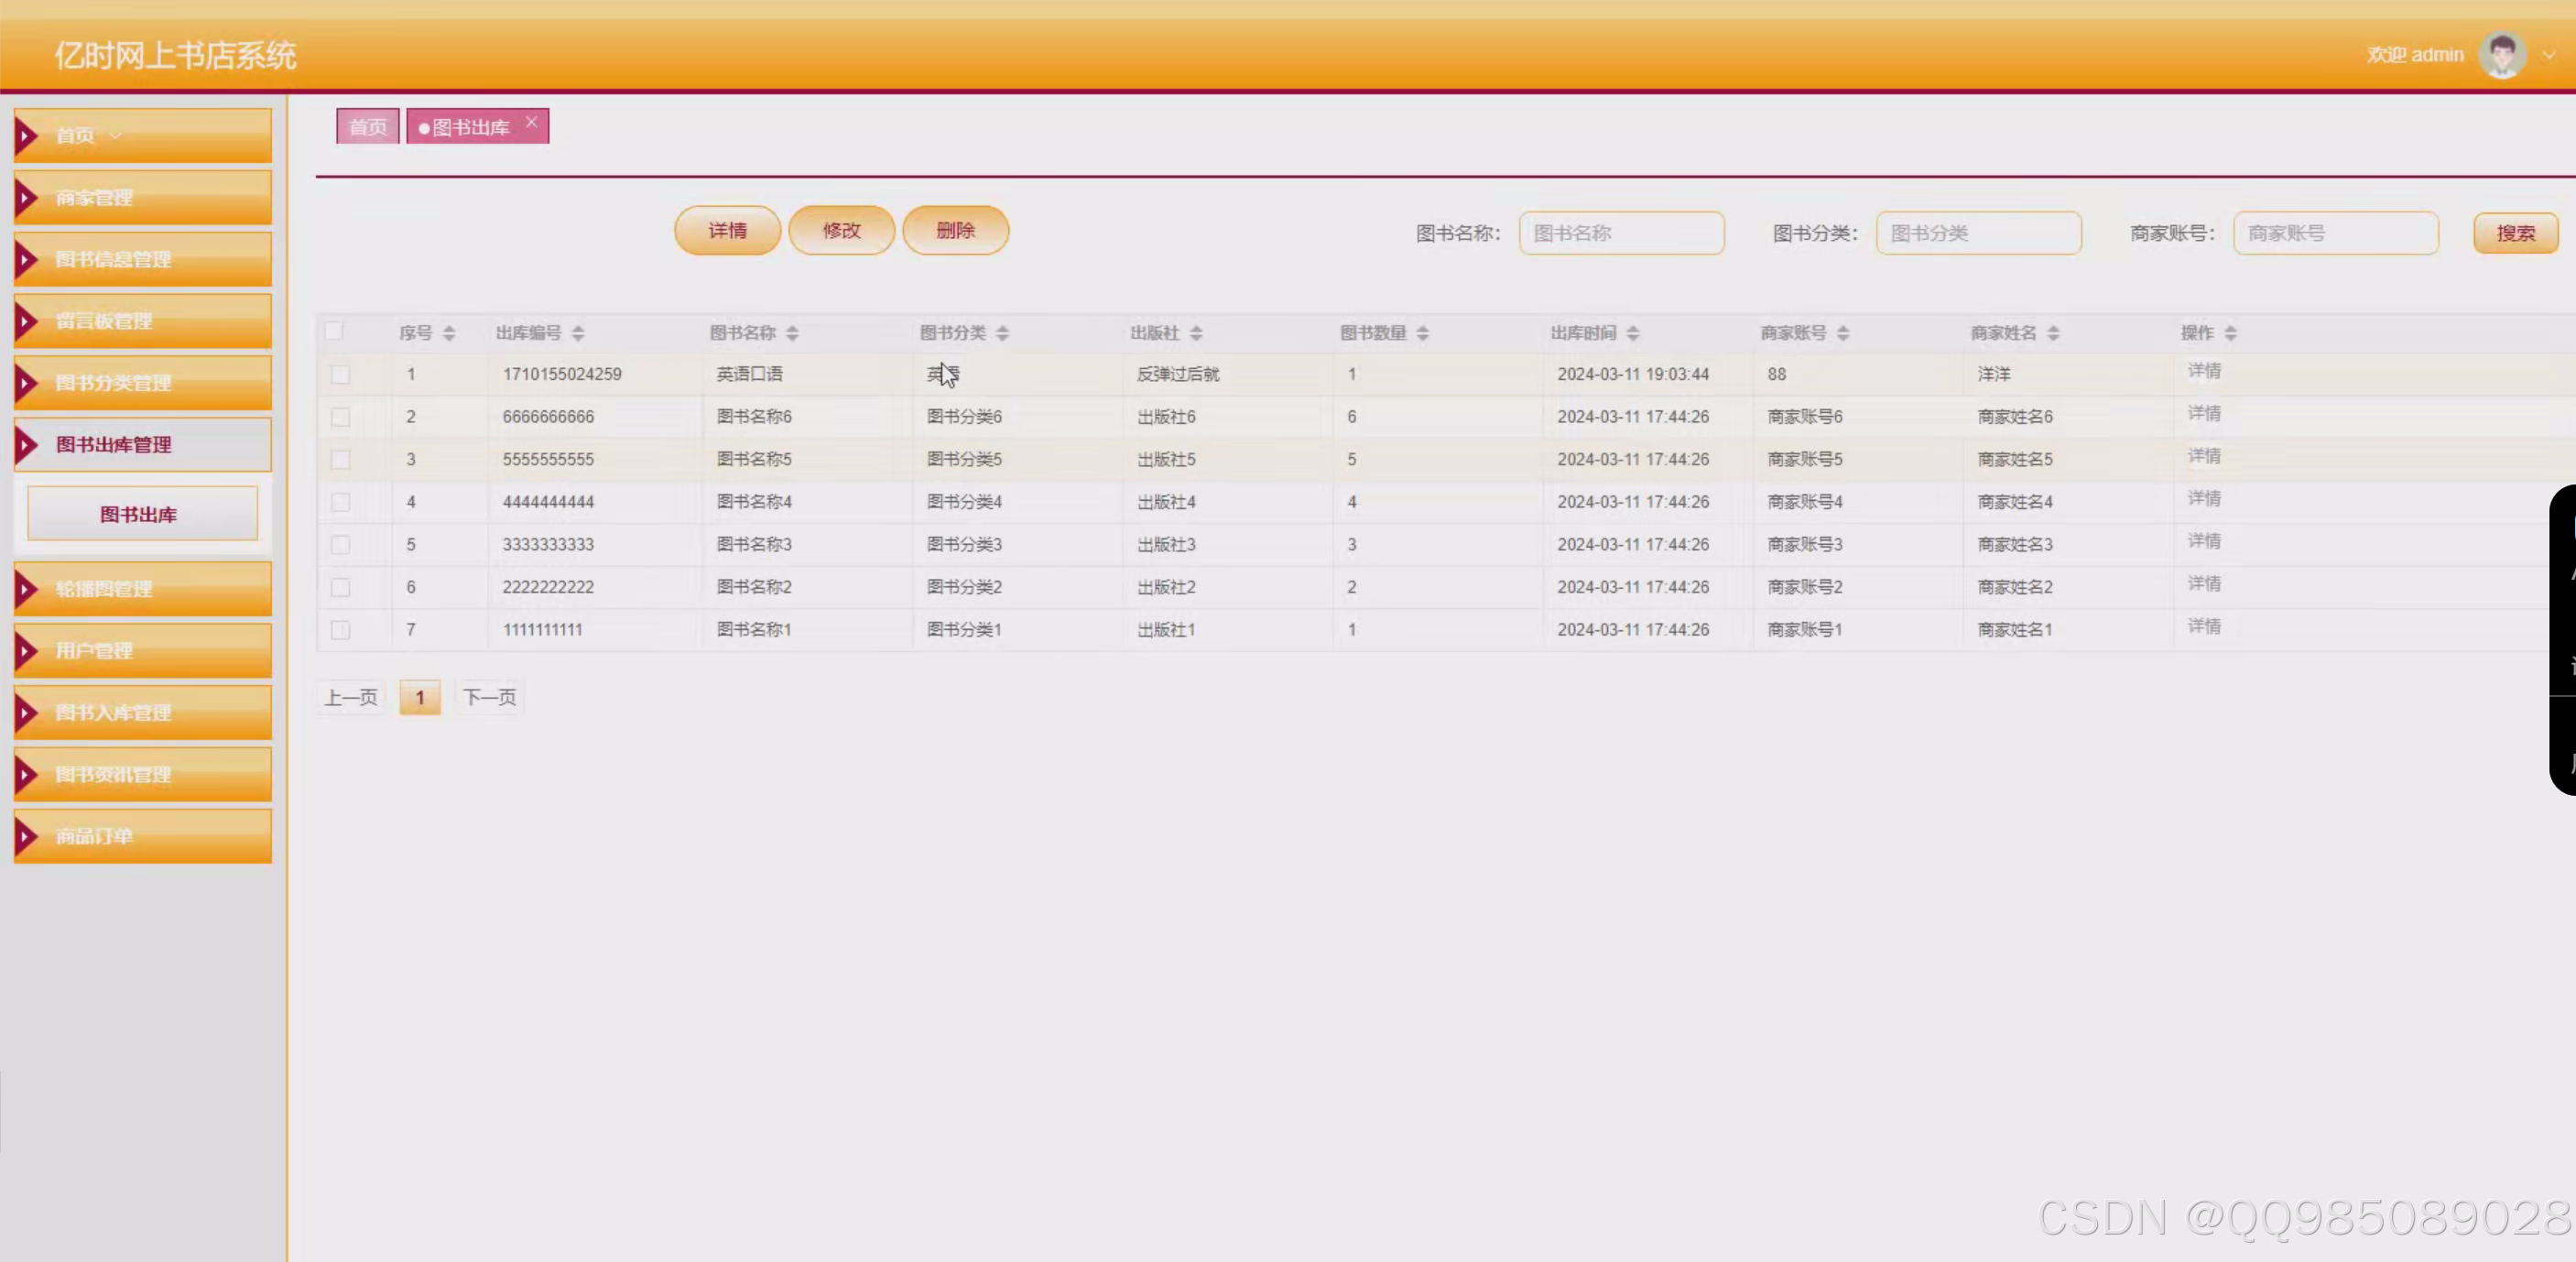Viewport: 2576px width, 1262px height.
Task: Sort by 序号 column arrows
Action: pos(449,333)
